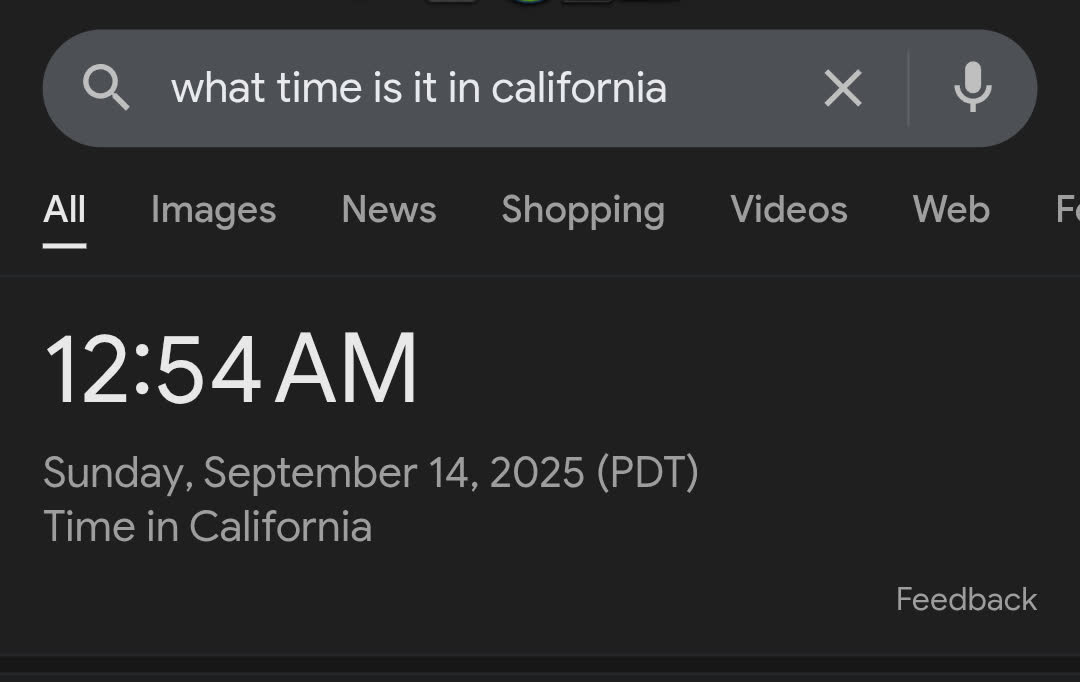Open the News tab
The width and height of the screenshot is (1080, 682).
tap(389, 209)
